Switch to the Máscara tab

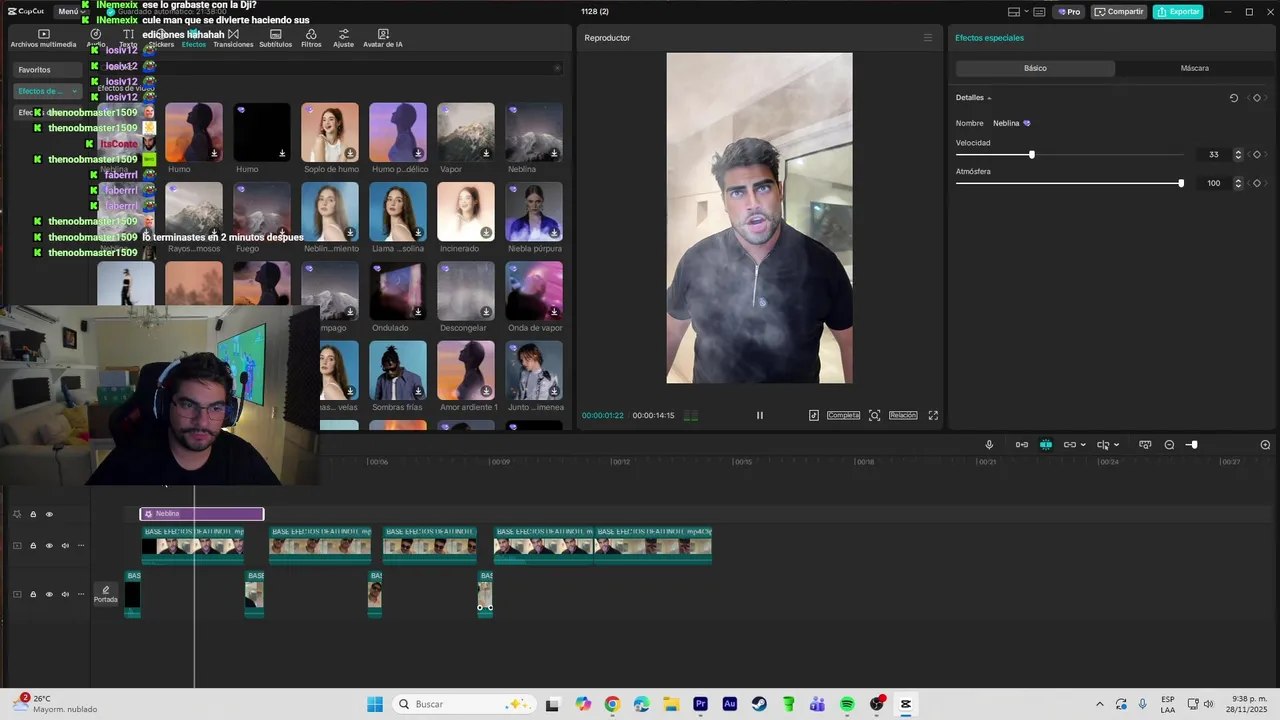1194,68
